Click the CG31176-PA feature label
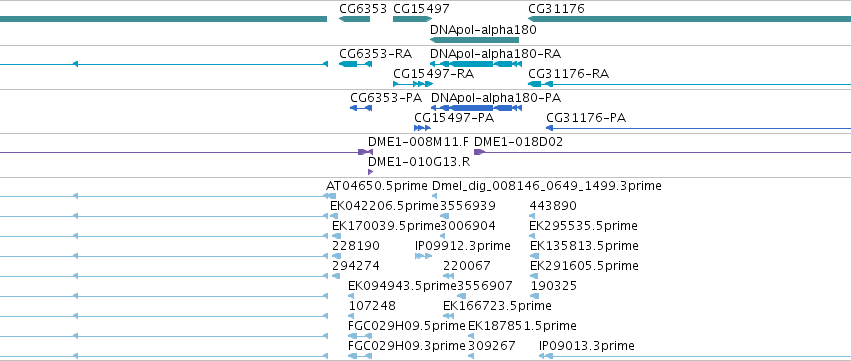Image resolution: width=851 pixels, height=361 pixels. (x=586, y=118)
